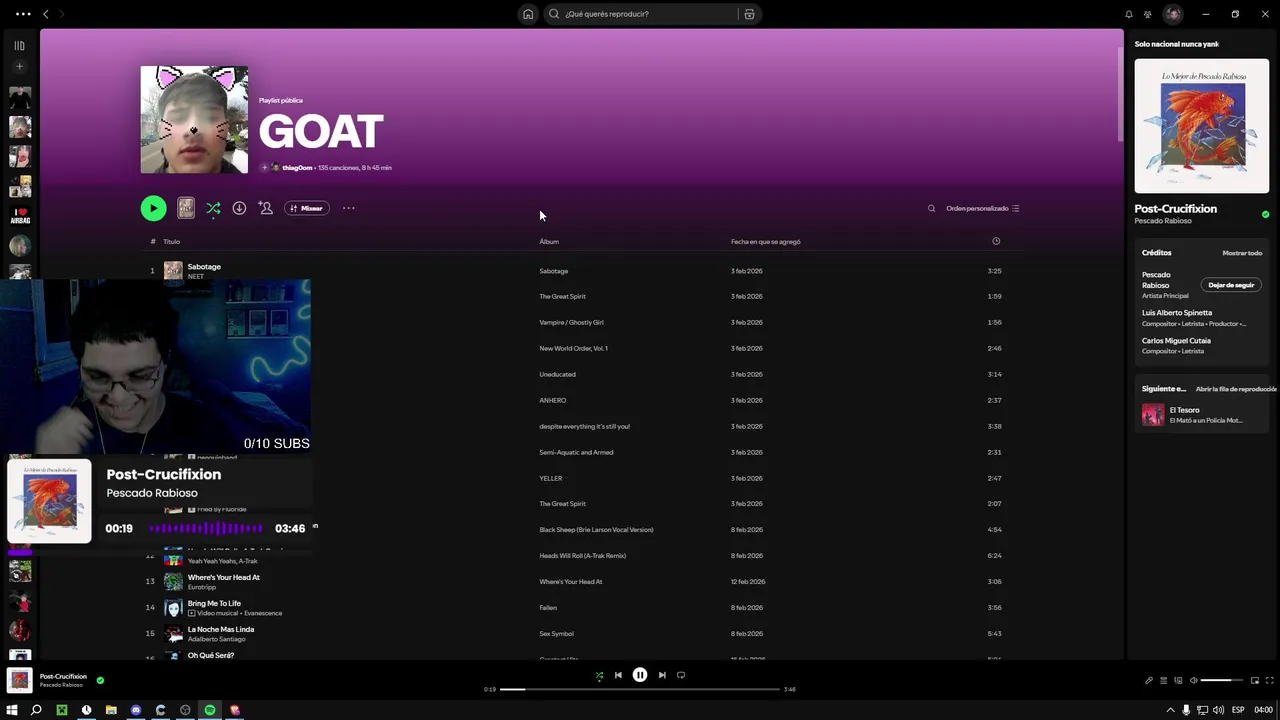
Task: Open Spotify home via house icon
Action: [528, 14]
